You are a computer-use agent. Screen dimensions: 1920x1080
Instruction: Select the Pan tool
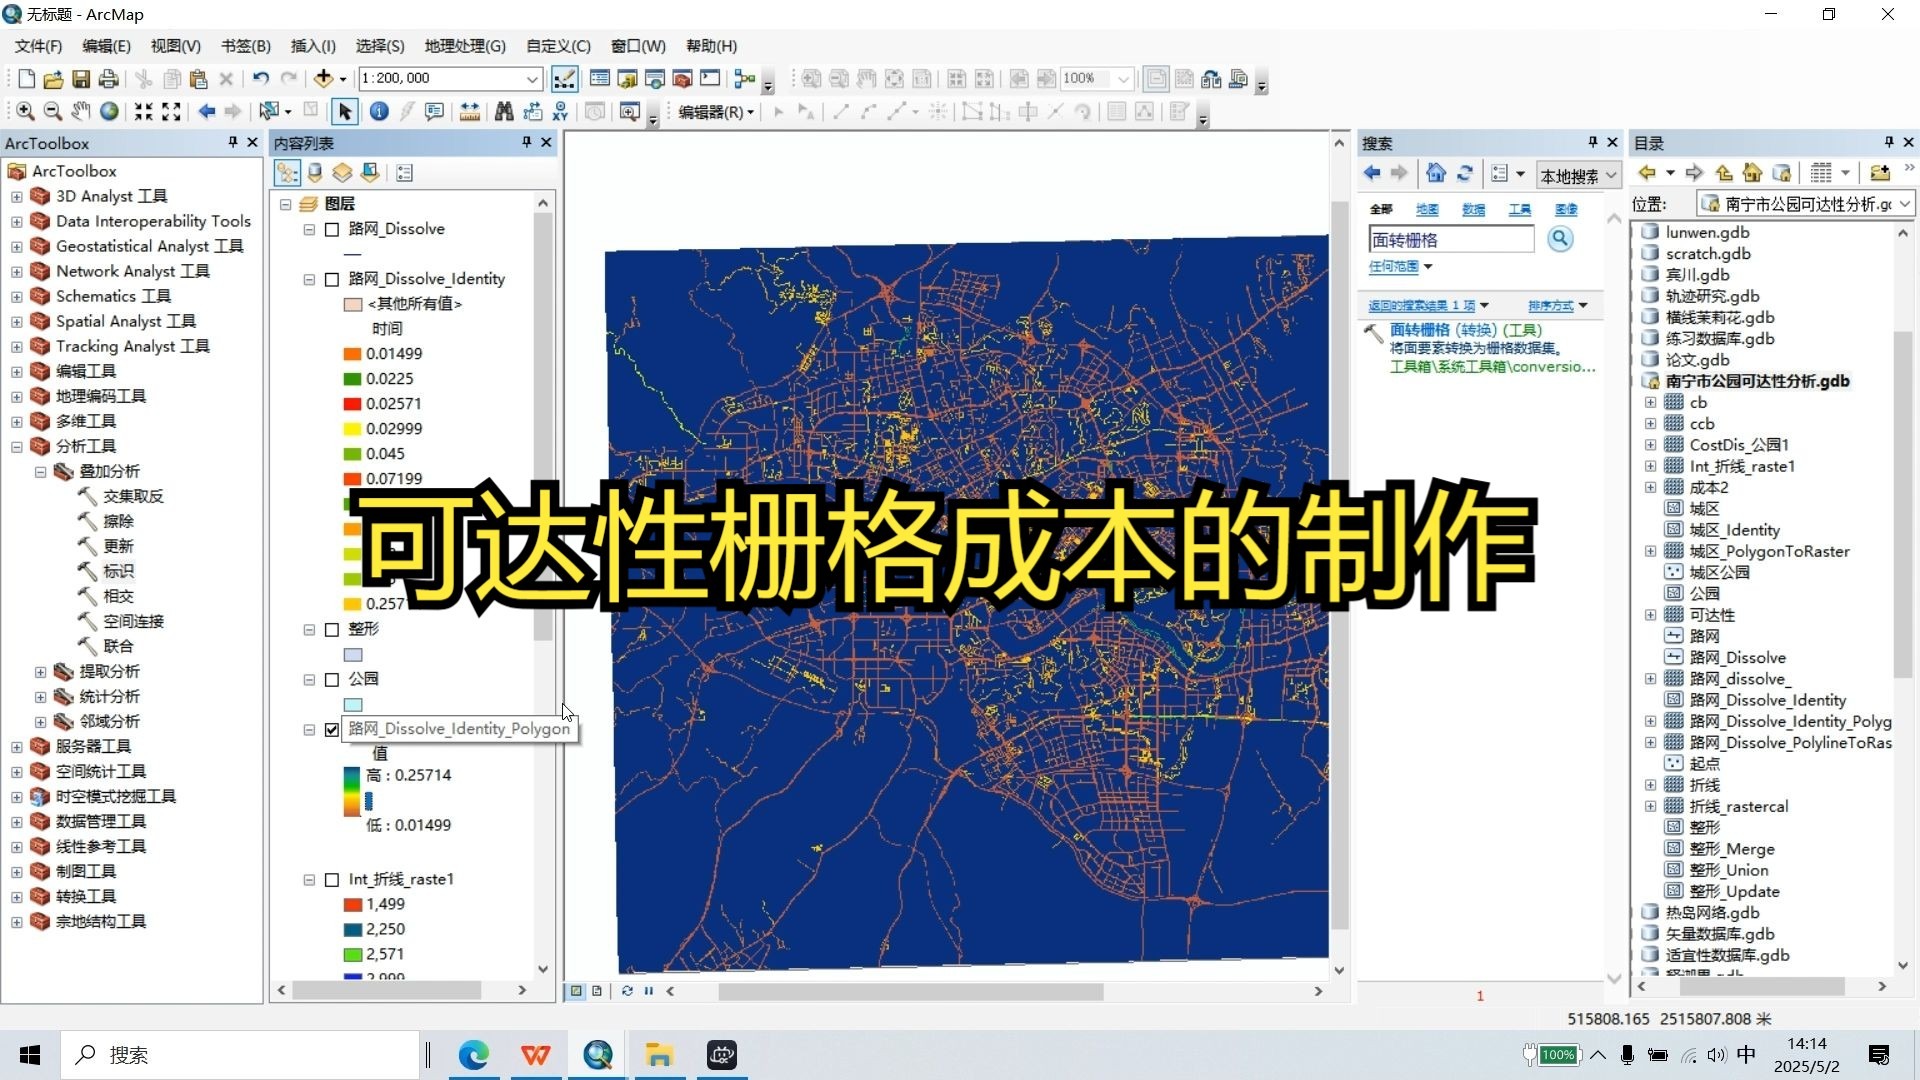[x=80, y=111]
